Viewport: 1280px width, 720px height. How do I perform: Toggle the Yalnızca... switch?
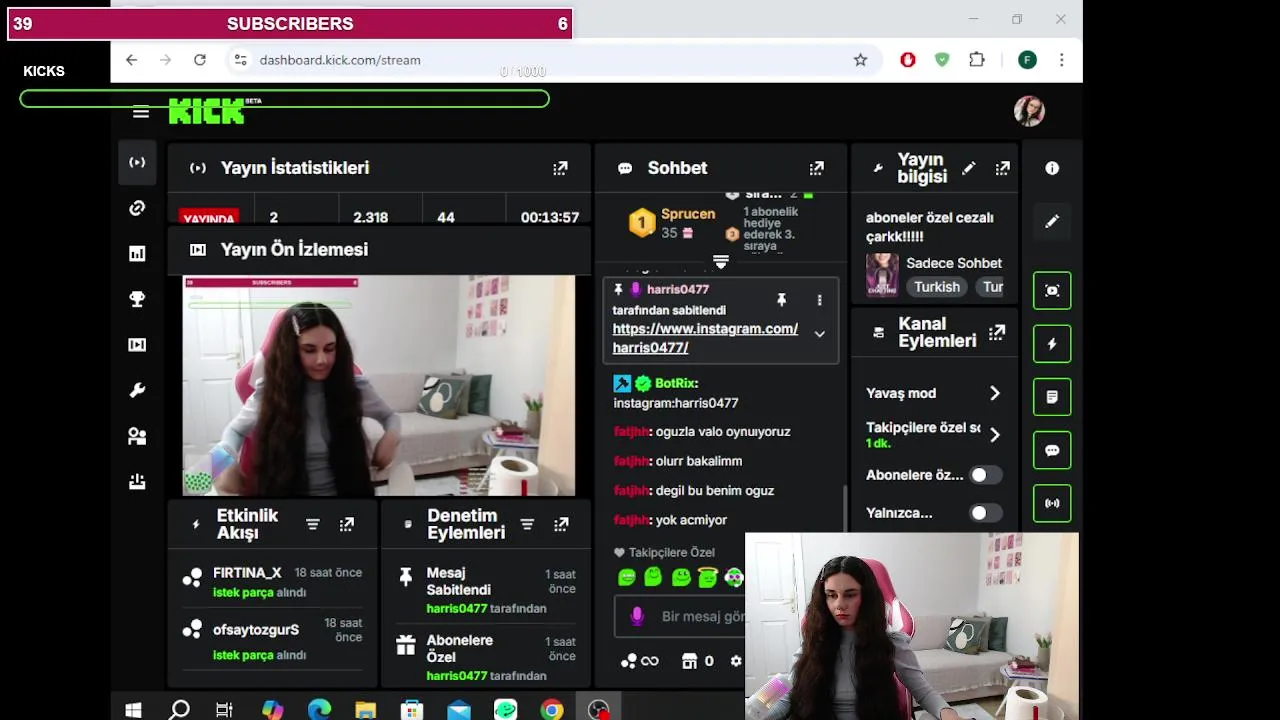point(985,513)
